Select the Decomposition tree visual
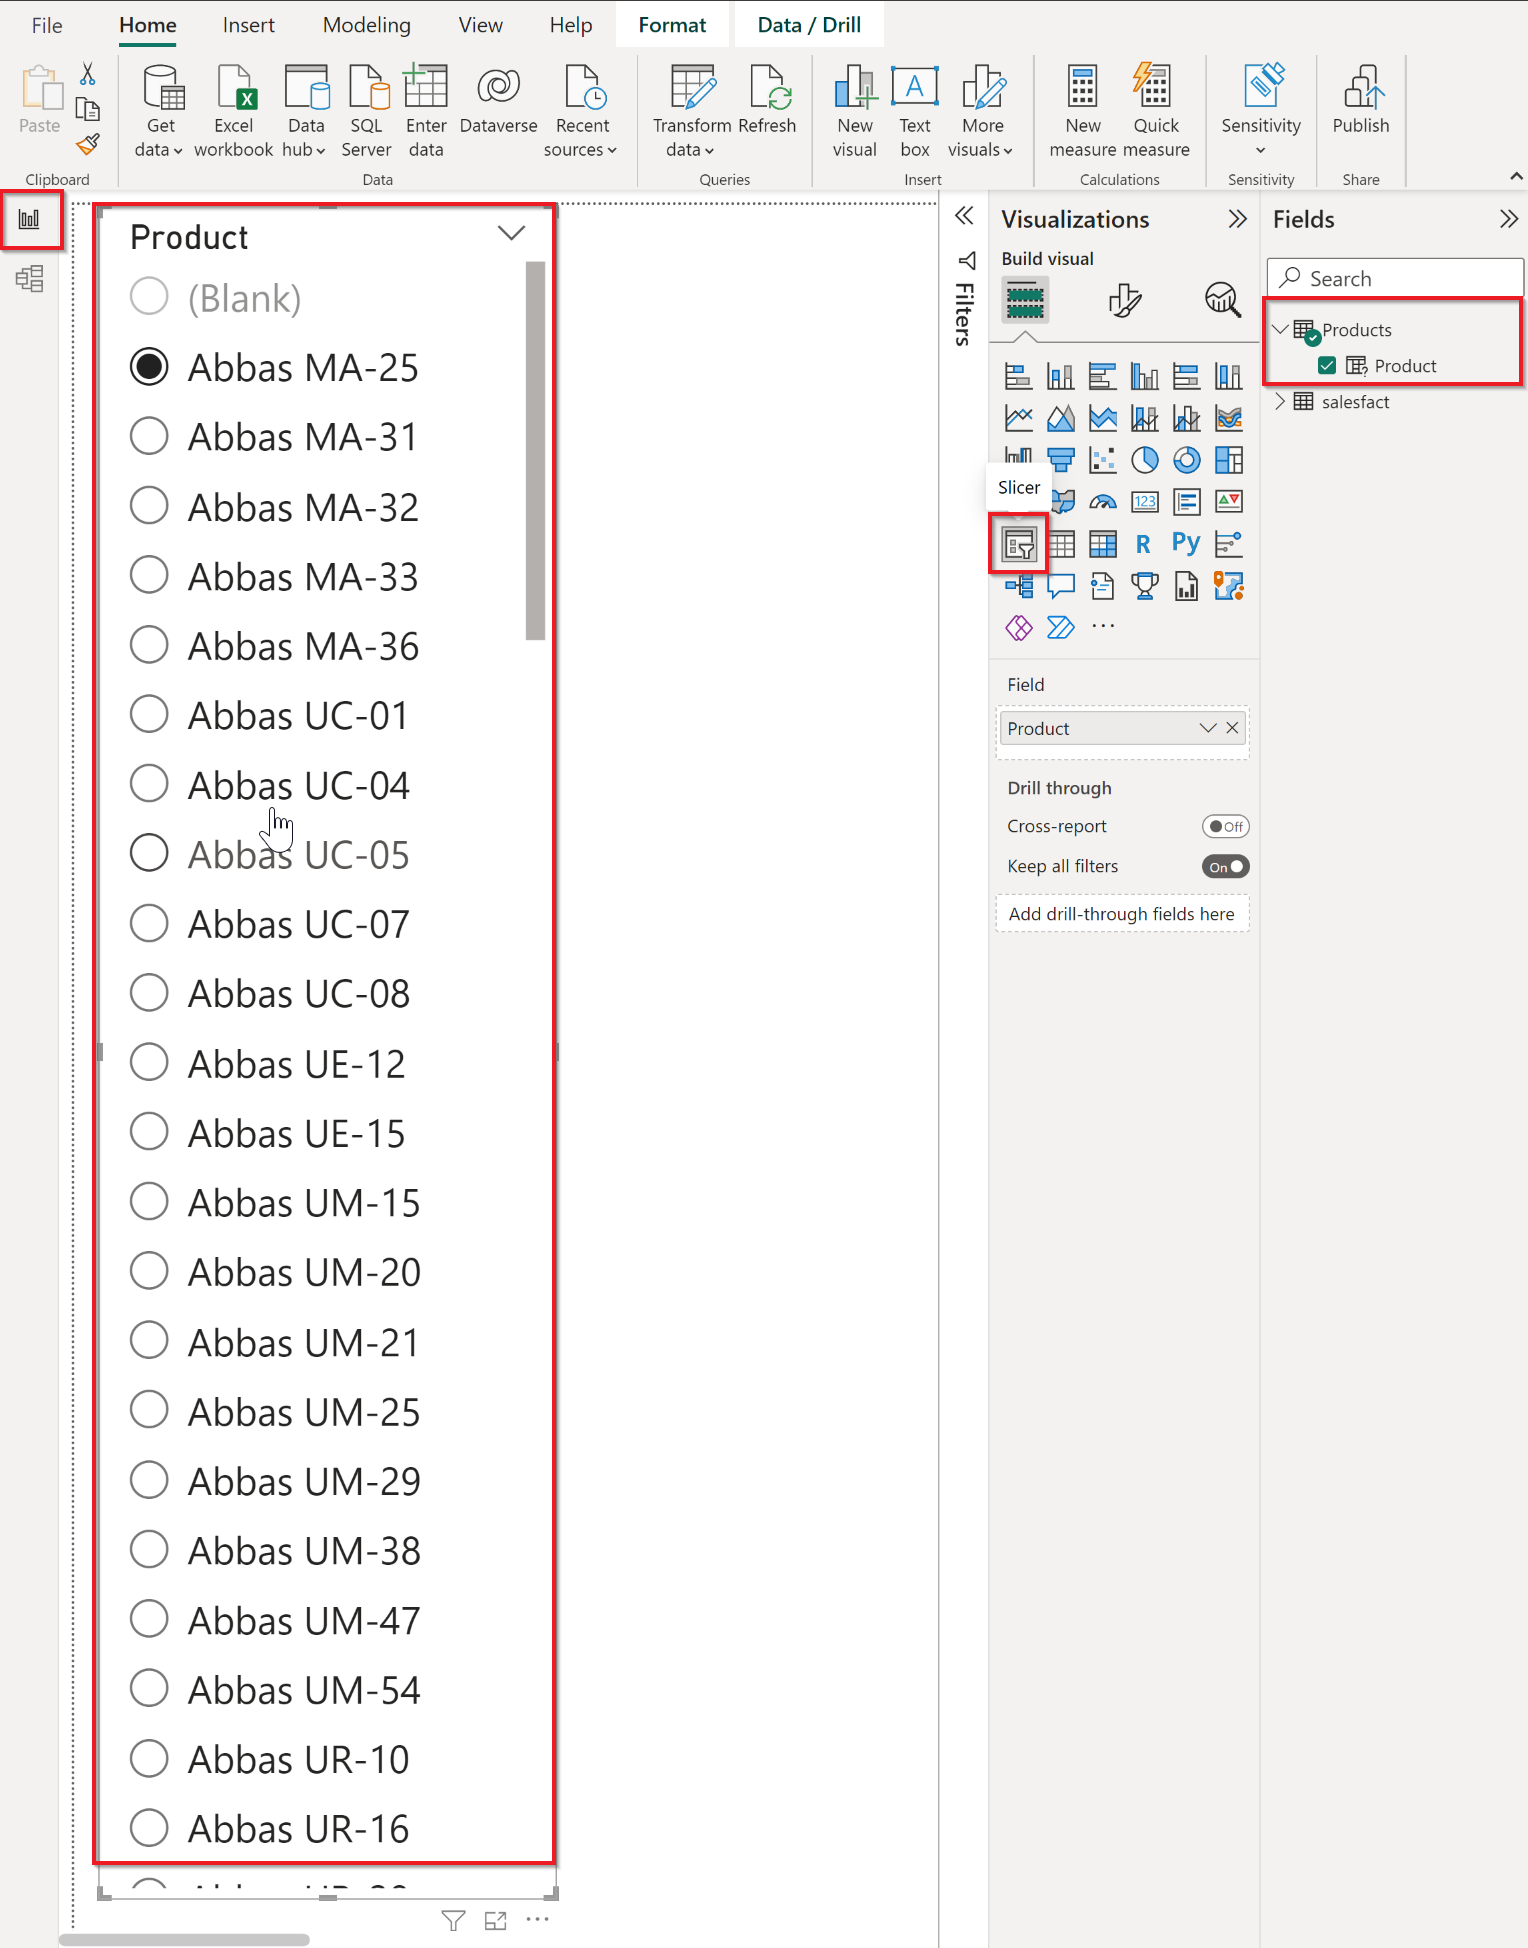Viewport: 1528px width, 1948px height. tap(1019, 586)
